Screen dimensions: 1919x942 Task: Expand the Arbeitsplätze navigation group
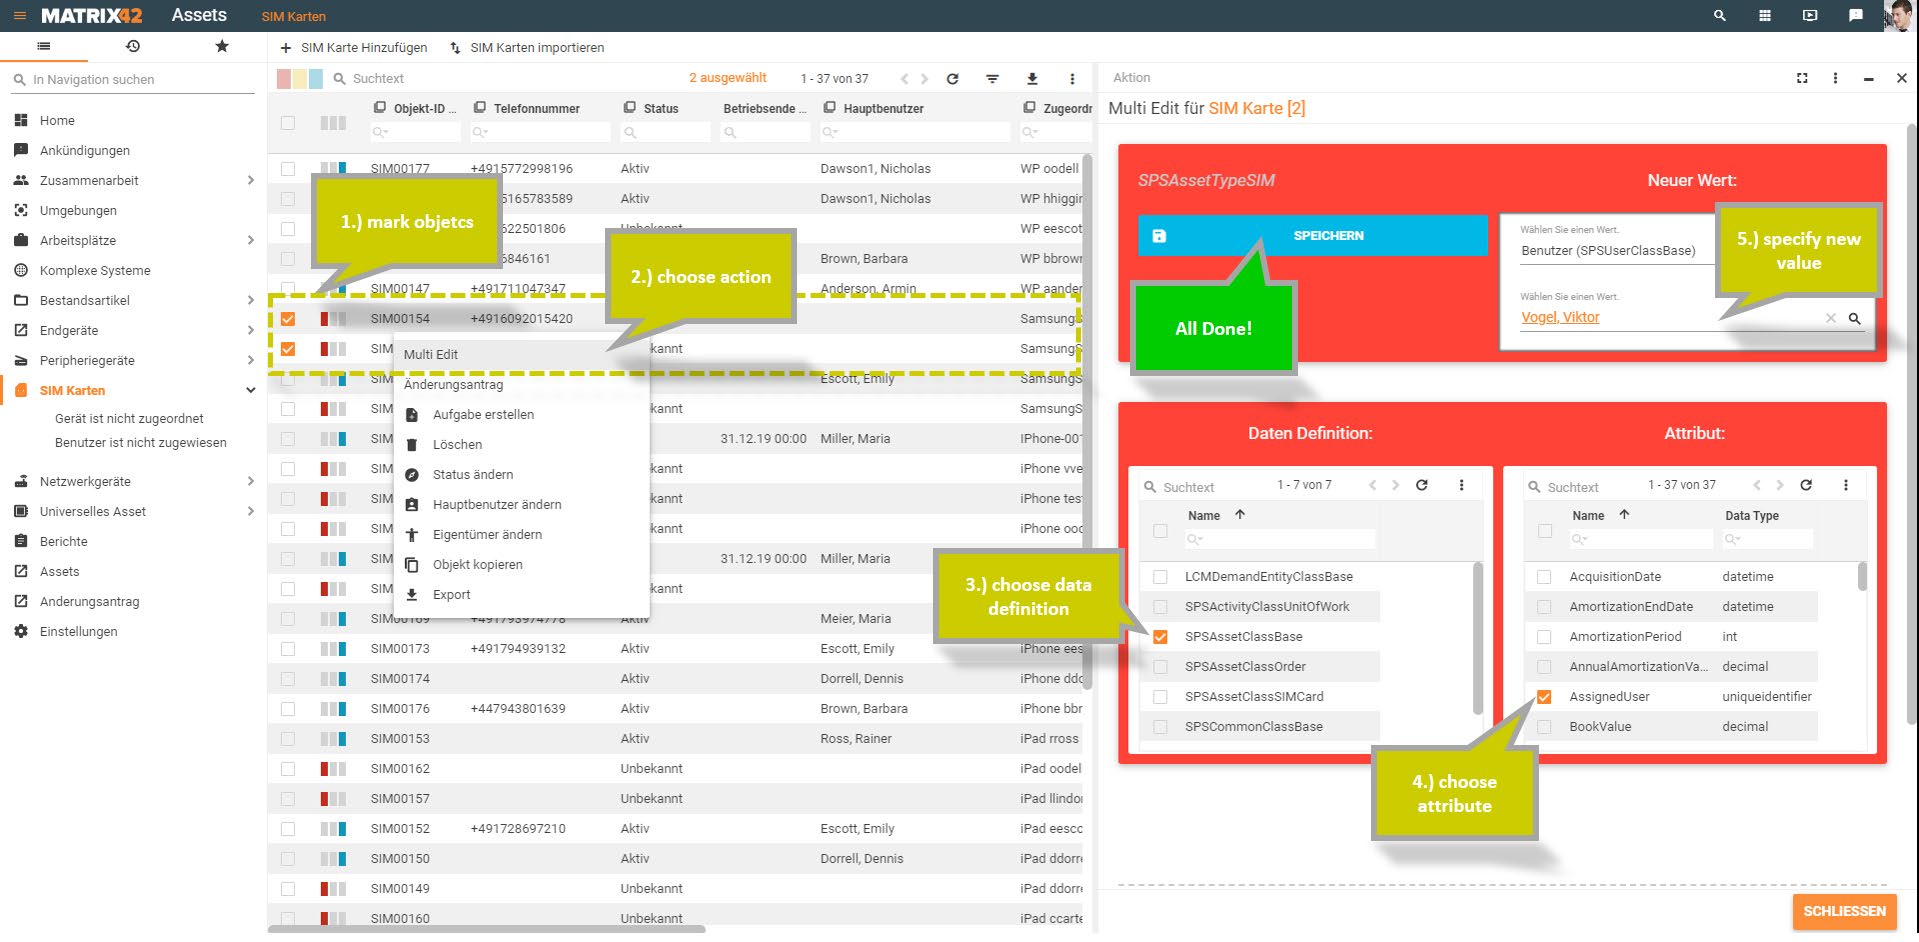pos(250,240)
